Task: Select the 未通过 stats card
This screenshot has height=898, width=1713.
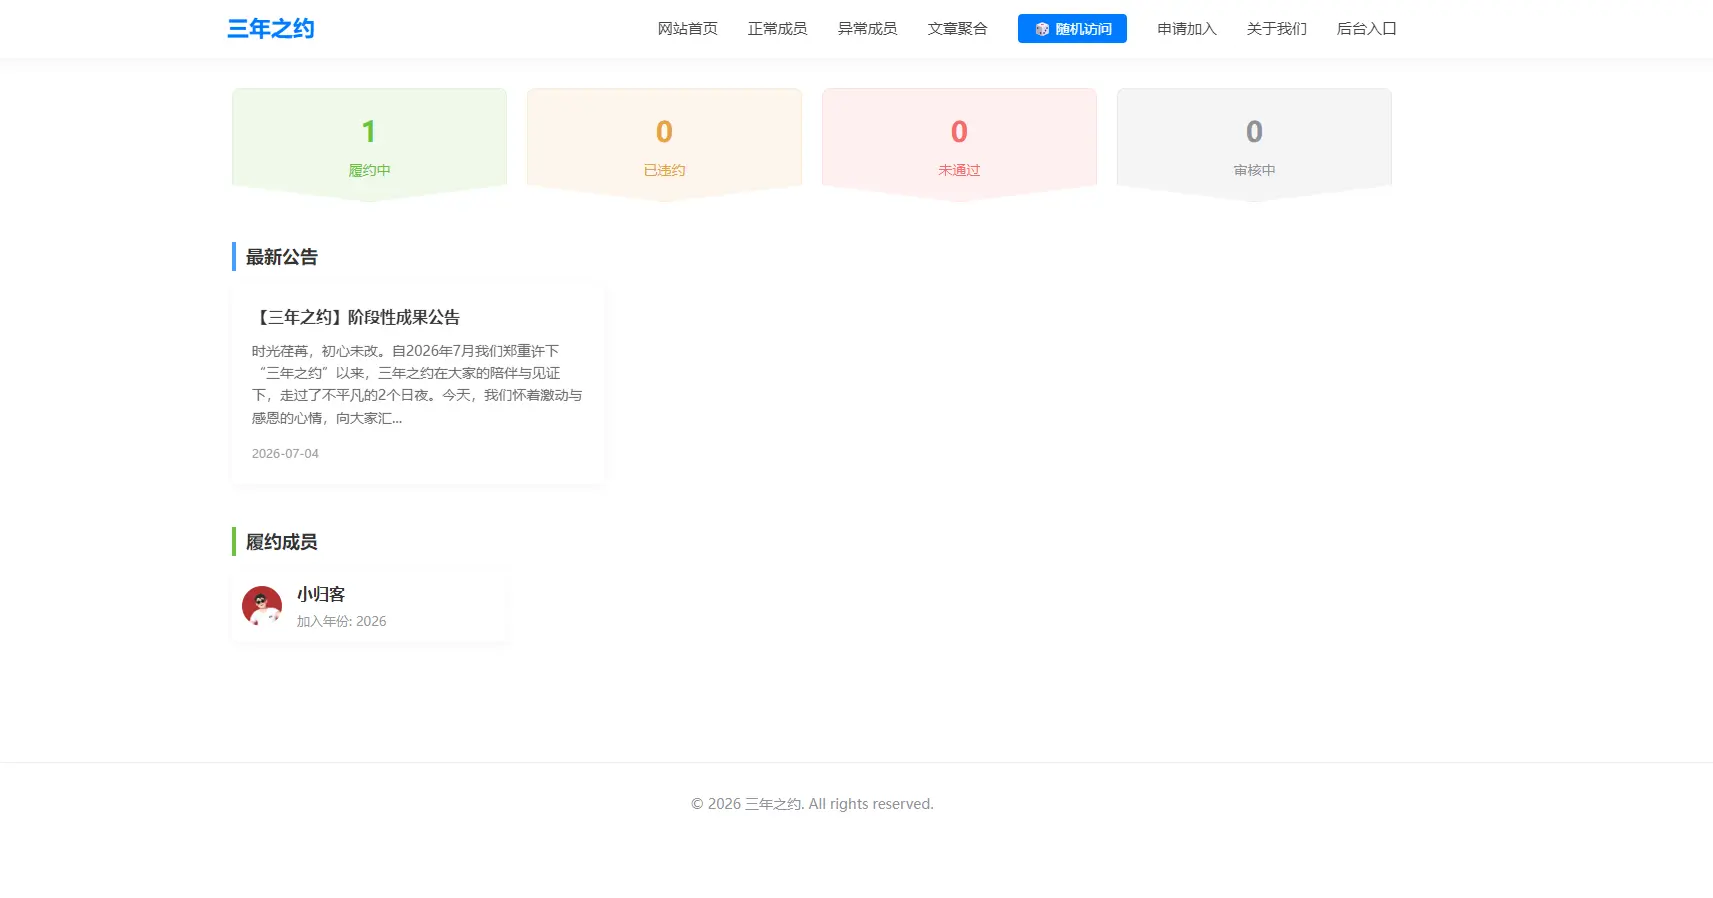Action: [959, 145]
